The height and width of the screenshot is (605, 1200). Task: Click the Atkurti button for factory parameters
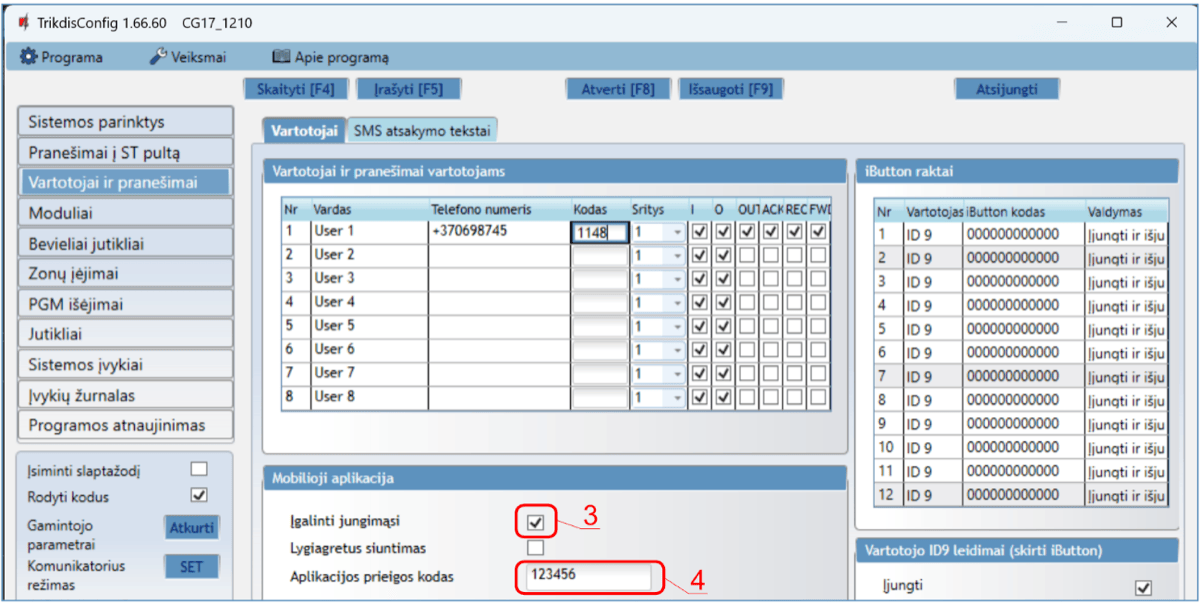tap(191, 528)
